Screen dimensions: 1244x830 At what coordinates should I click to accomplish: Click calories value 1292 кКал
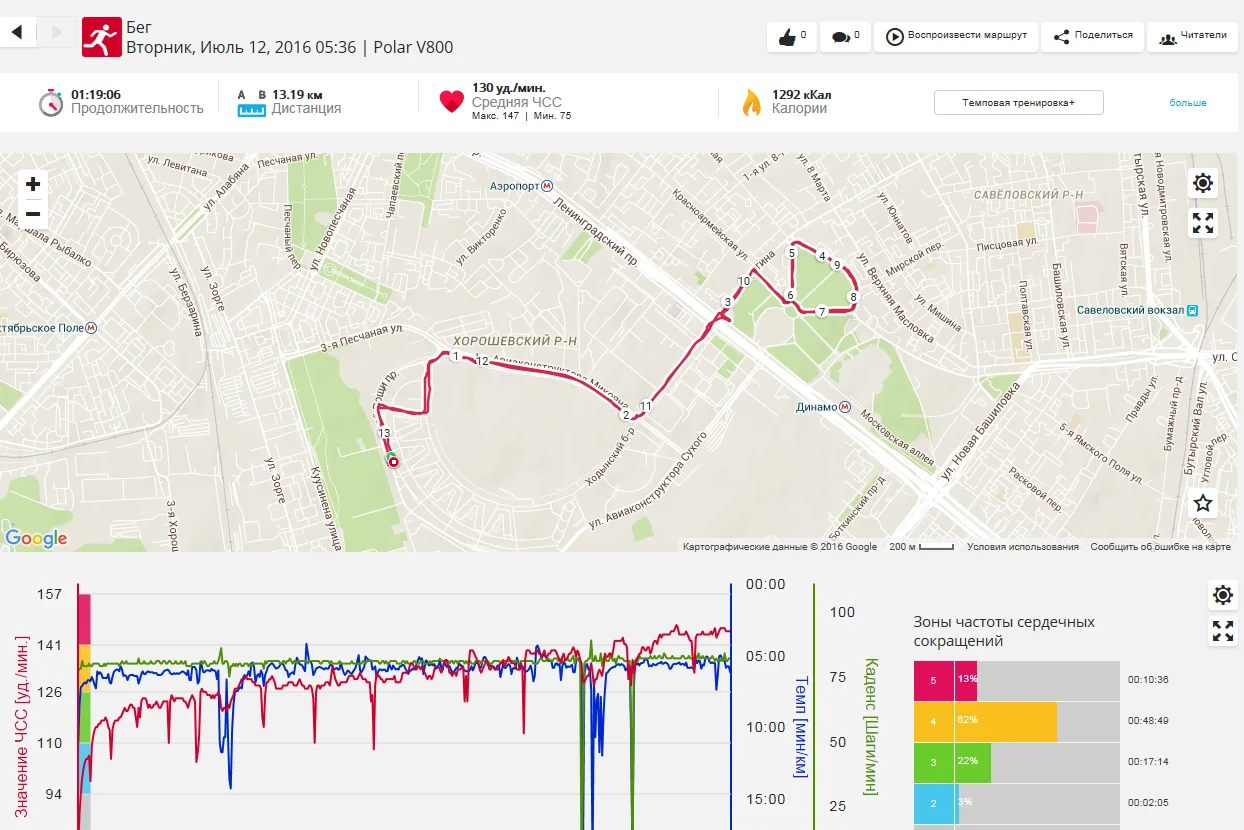(802, 95)
